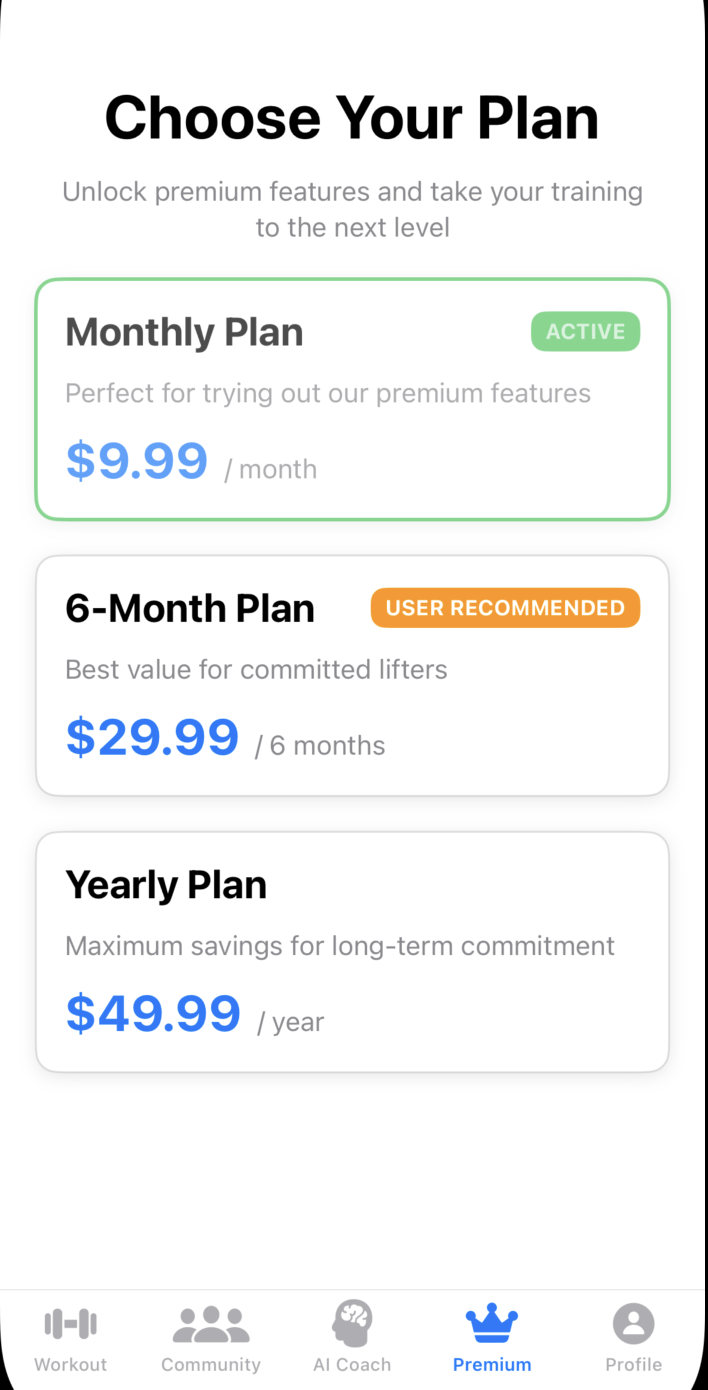Select the $29.99 six-month price
The height and width of the screenshot is (1390, 708).
(x=152, y=737)
